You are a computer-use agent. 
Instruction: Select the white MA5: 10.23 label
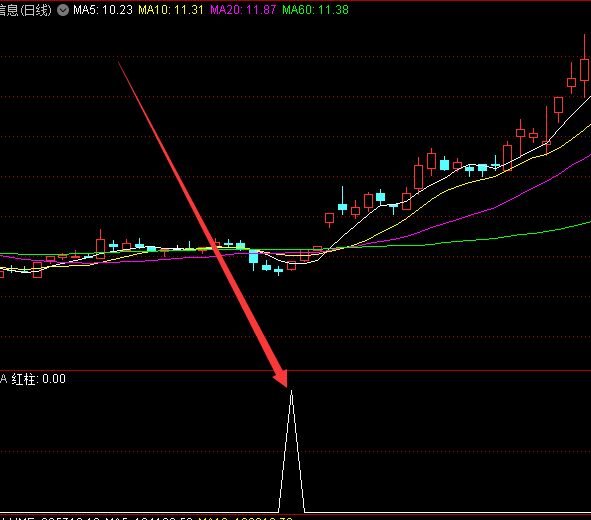[103, 10]
